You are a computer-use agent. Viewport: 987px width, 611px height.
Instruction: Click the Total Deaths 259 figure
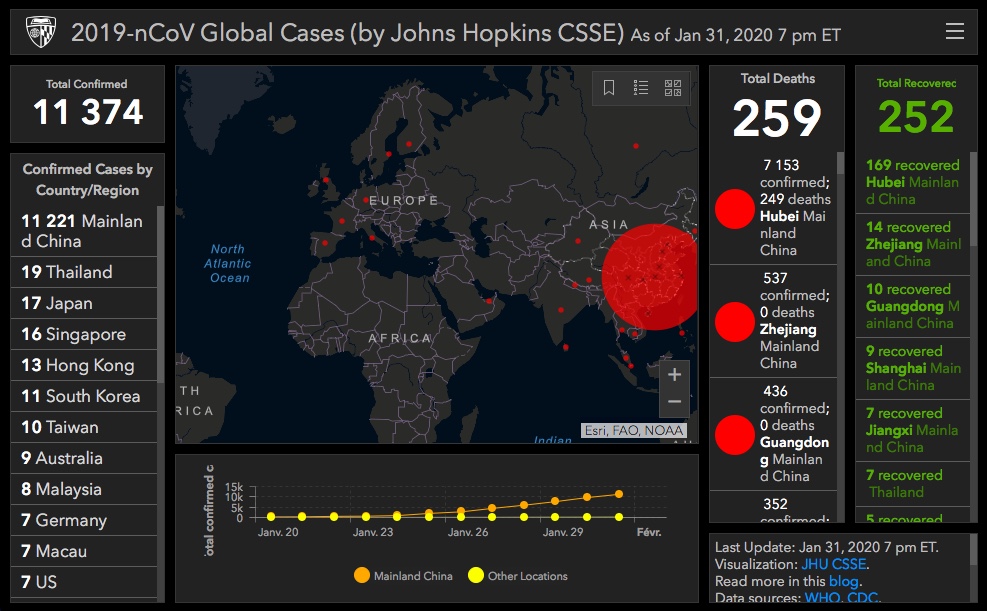coord(777,118)
